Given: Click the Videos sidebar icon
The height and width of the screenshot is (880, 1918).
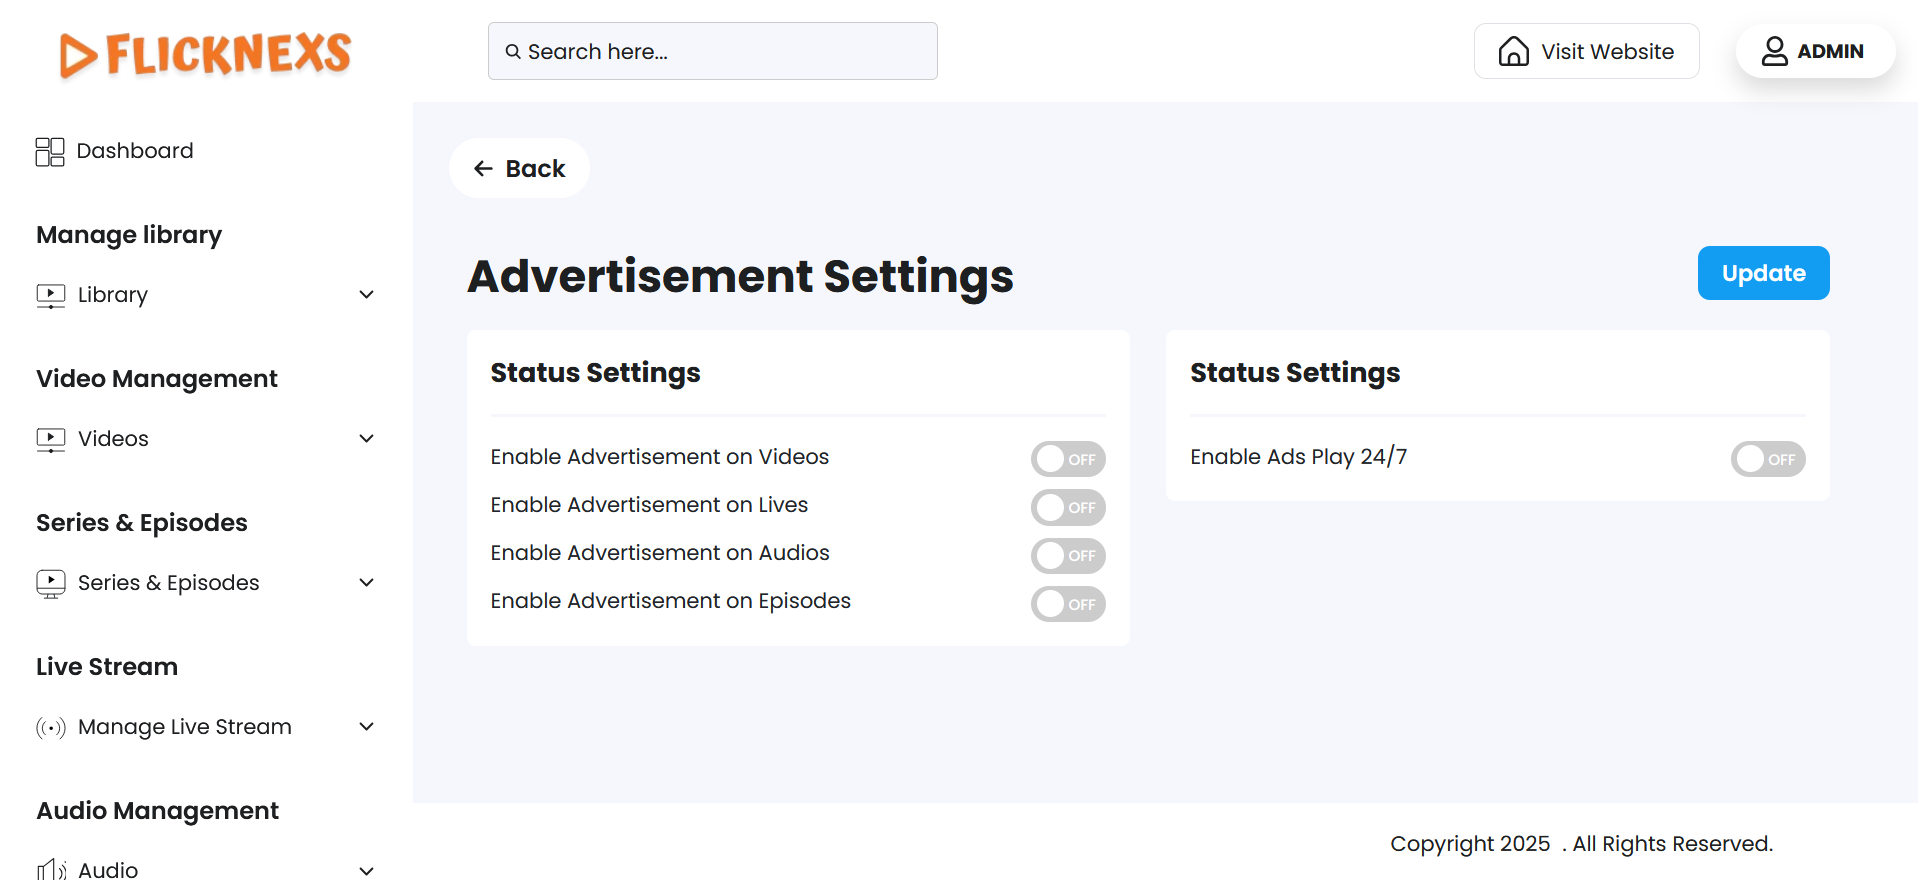Looking at the screenshot, I should (x=51, y=439).
